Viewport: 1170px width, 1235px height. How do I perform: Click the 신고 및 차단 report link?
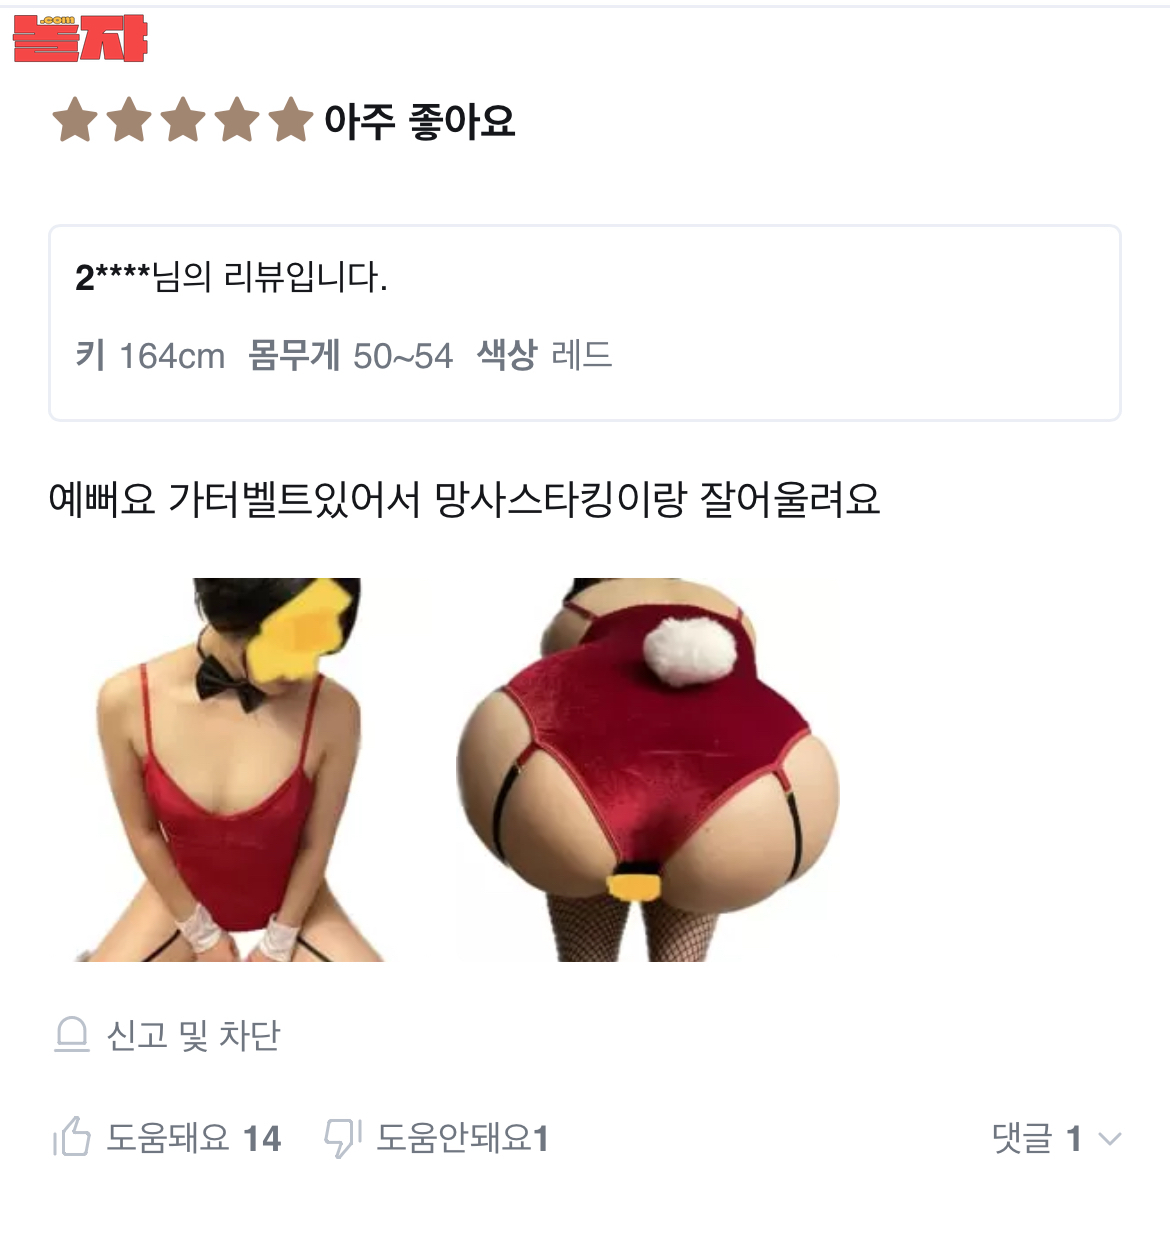tap(193, 1035)
